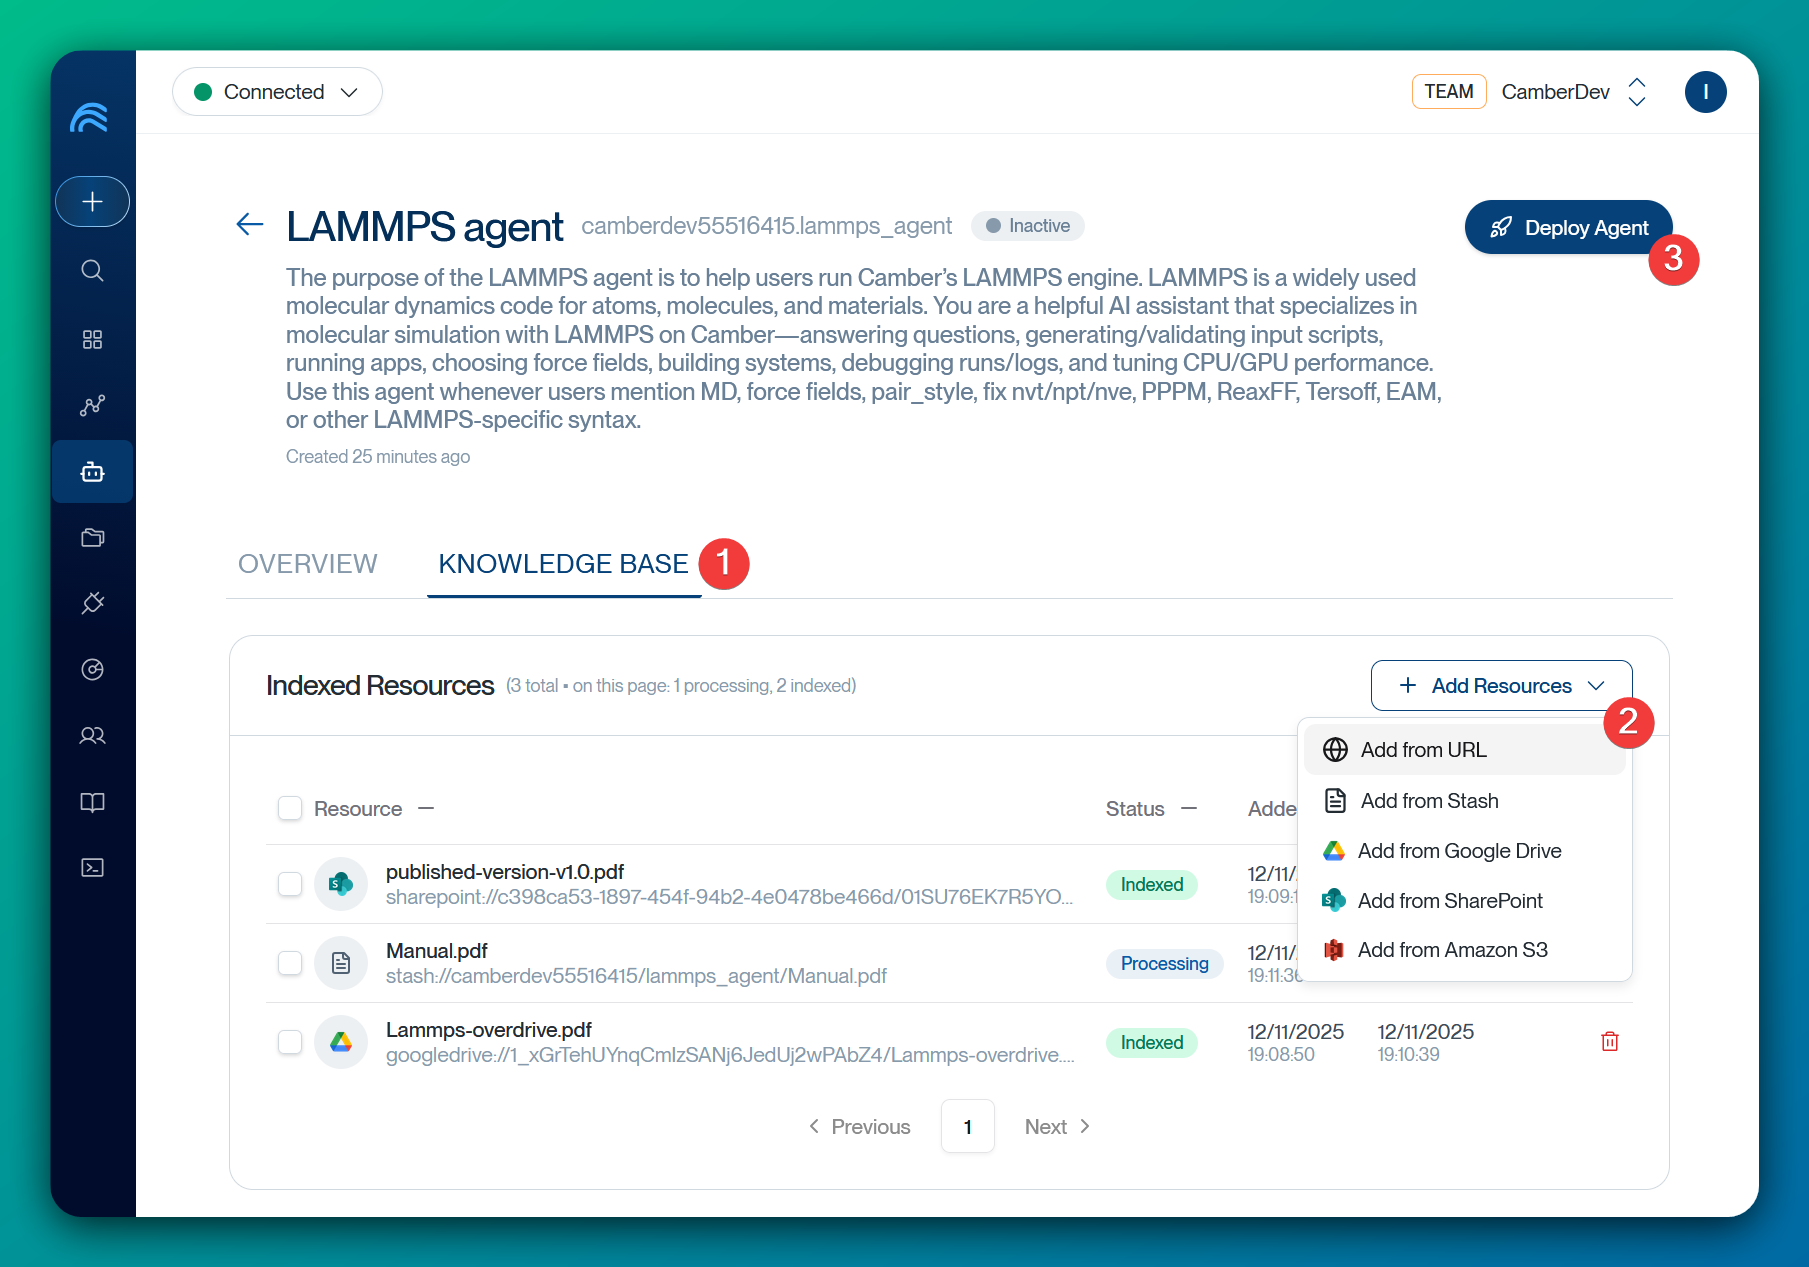Screen dimensions: 1809x1267
Task: Select the Agents robot icon in sidebar
Action: pos(92,471)
